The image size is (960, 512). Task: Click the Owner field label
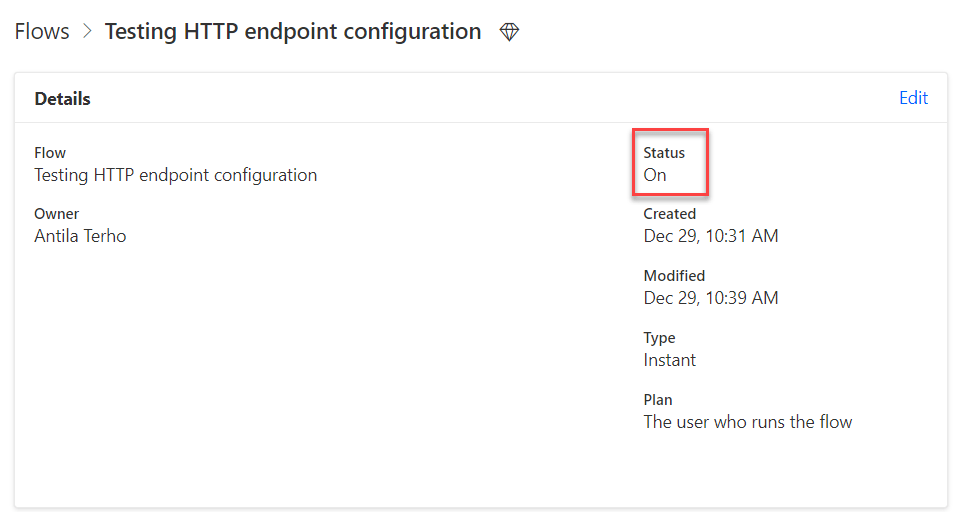[57, 214]
